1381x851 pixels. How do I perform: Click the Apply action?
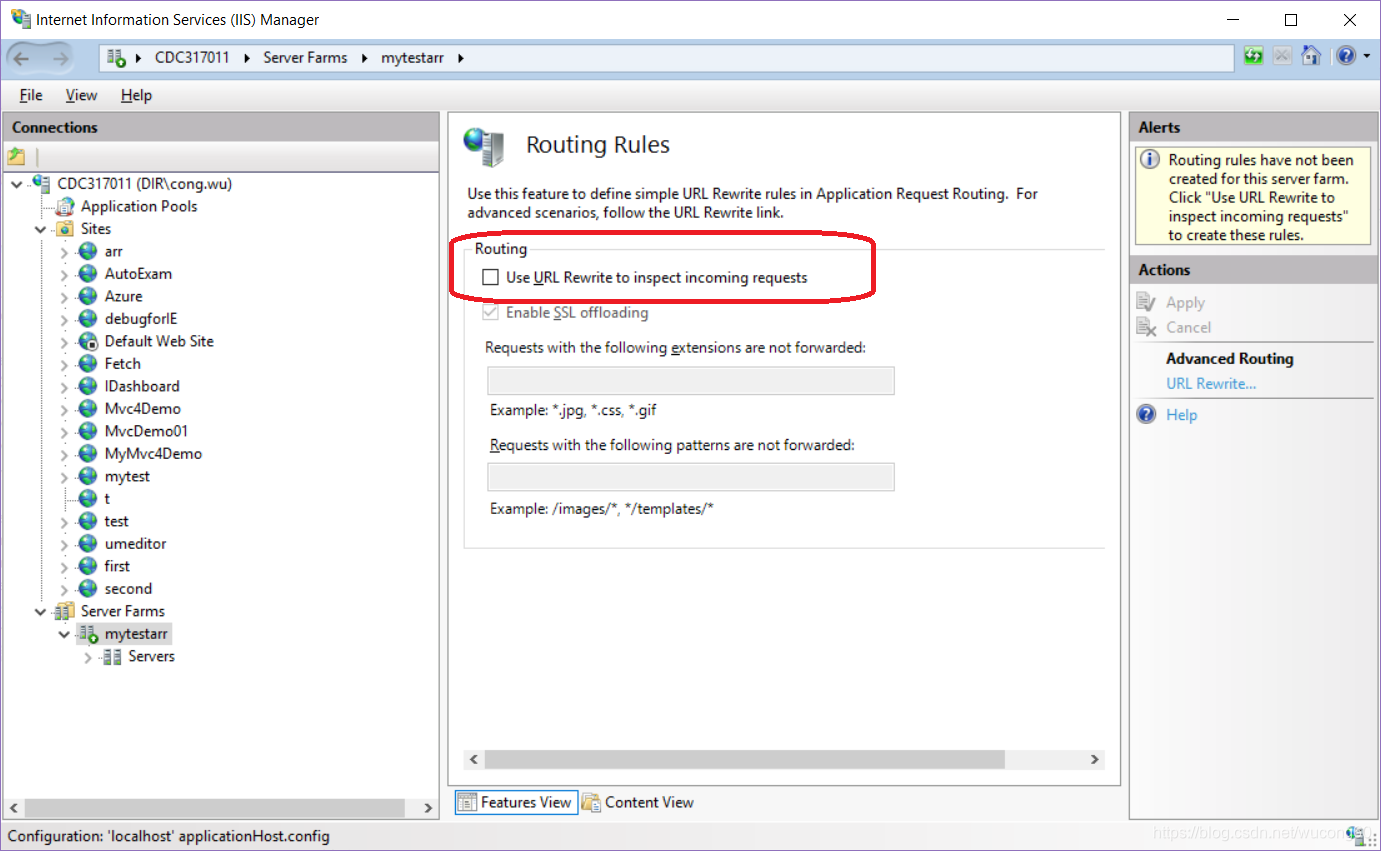(1185, 303)
